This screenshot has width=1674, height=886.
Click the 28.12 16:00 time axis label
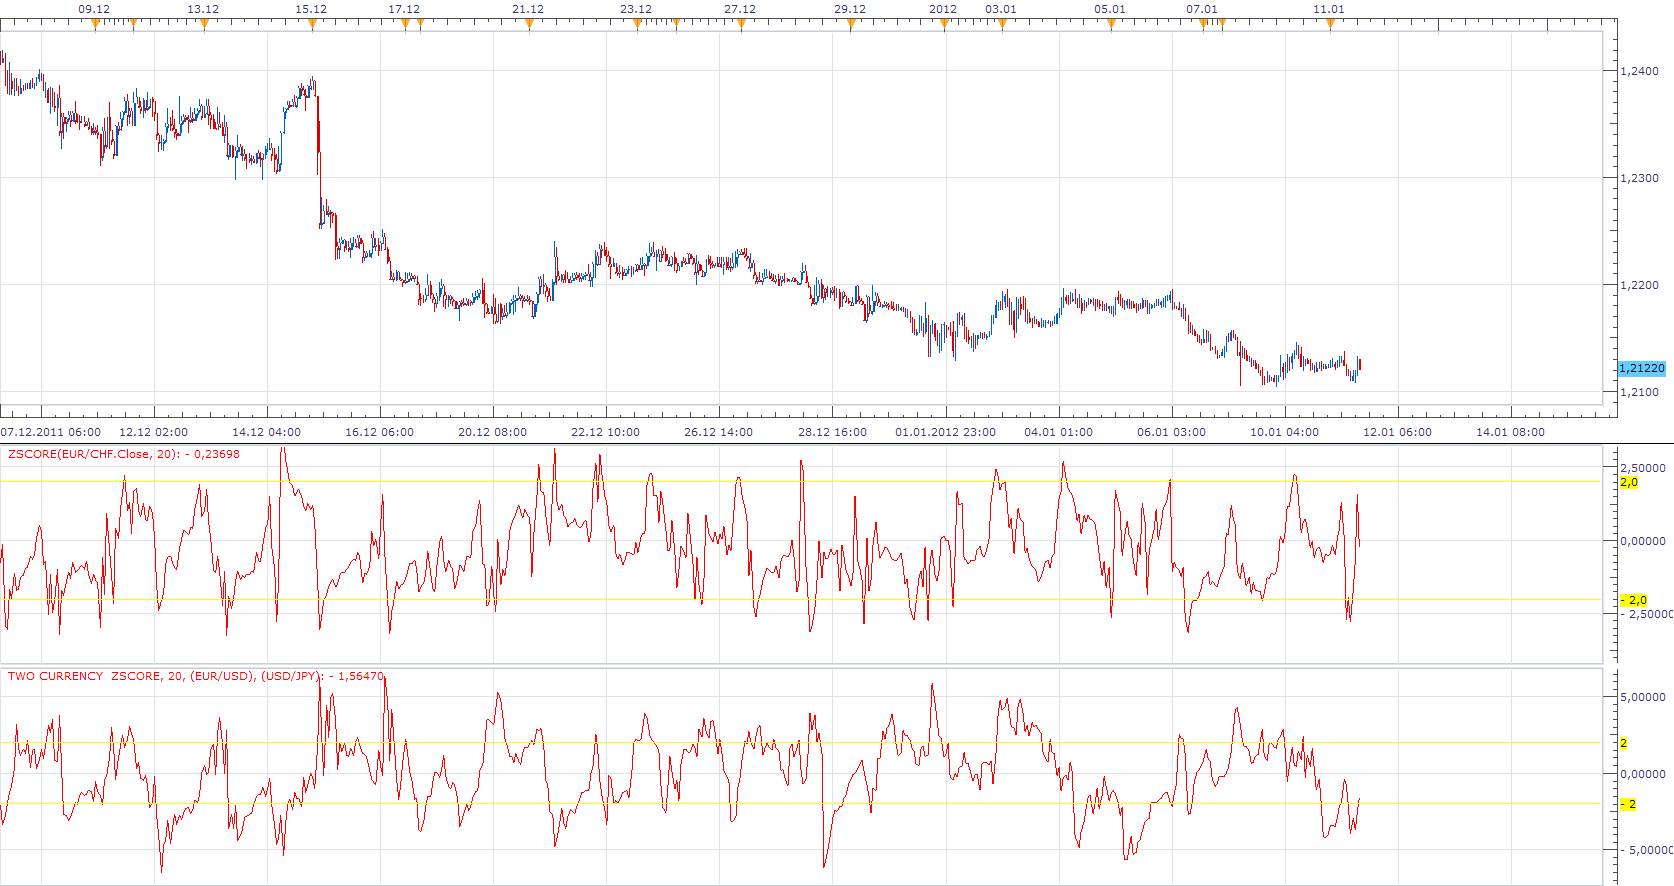pos(832,432)
